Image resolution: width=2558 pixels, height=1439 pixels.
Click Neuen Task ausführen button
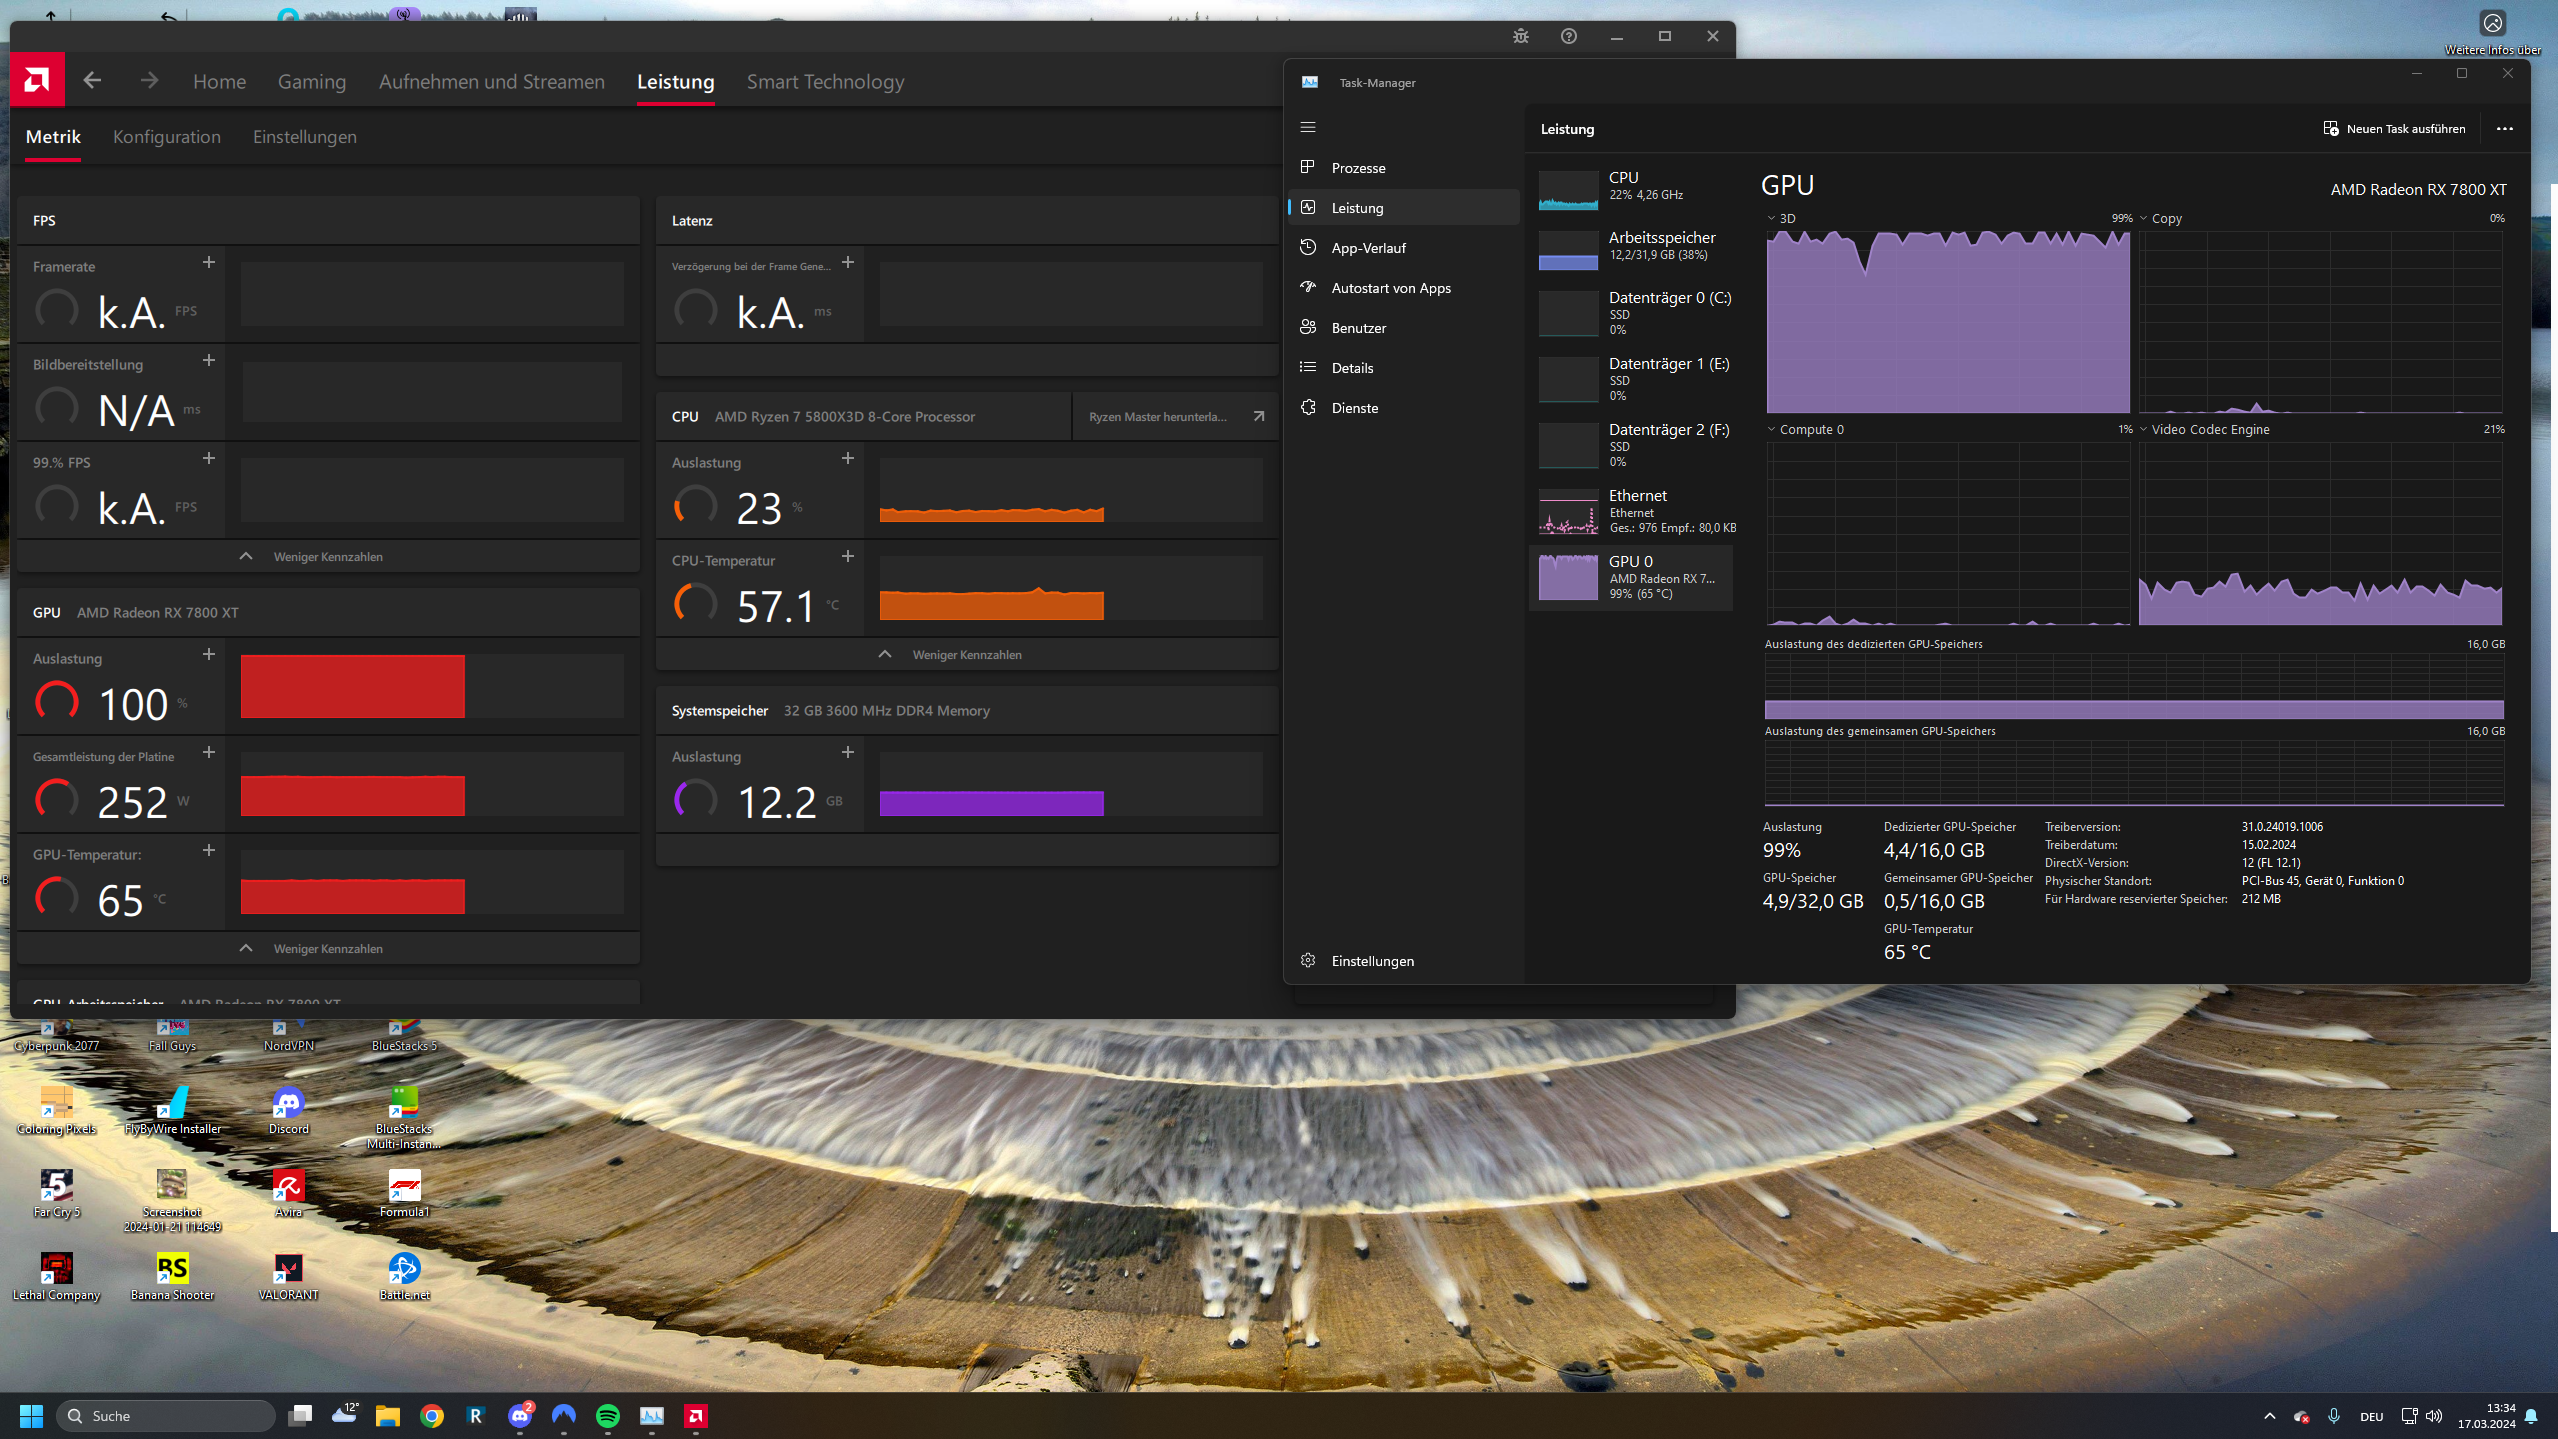2394,128
